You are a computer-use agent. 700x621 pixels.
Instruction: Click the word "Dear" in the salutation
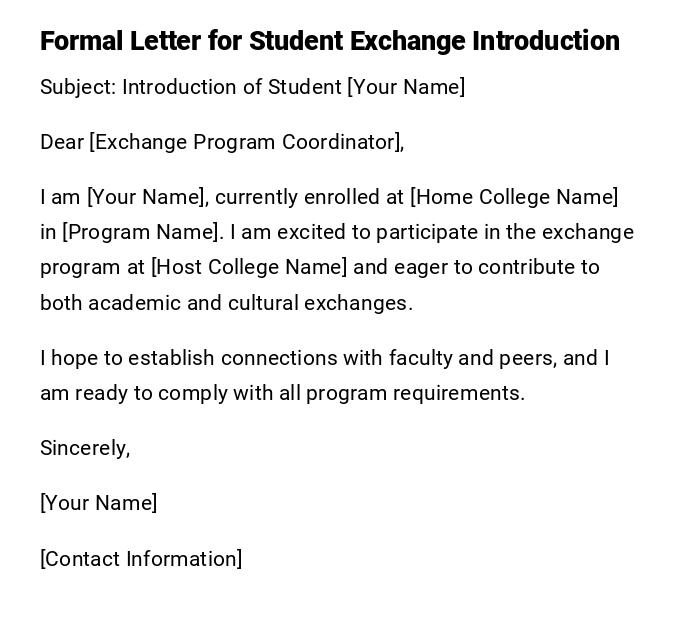point(62,142)
